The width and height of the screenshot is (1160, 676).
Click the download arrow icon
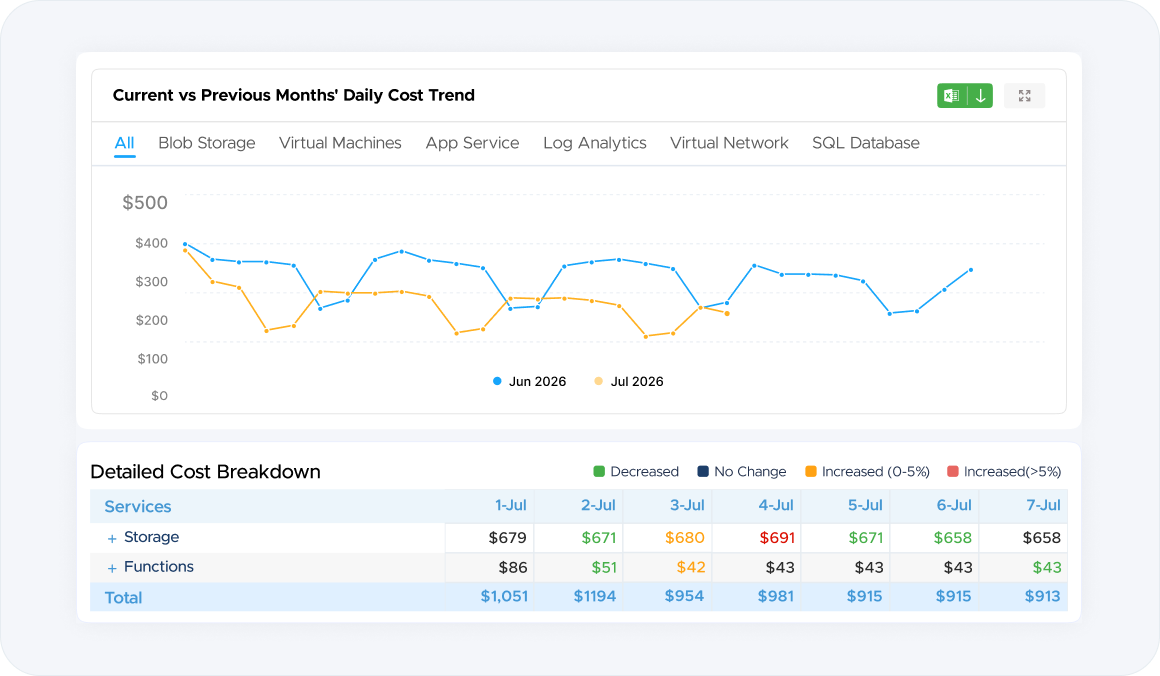click(980, 95)
